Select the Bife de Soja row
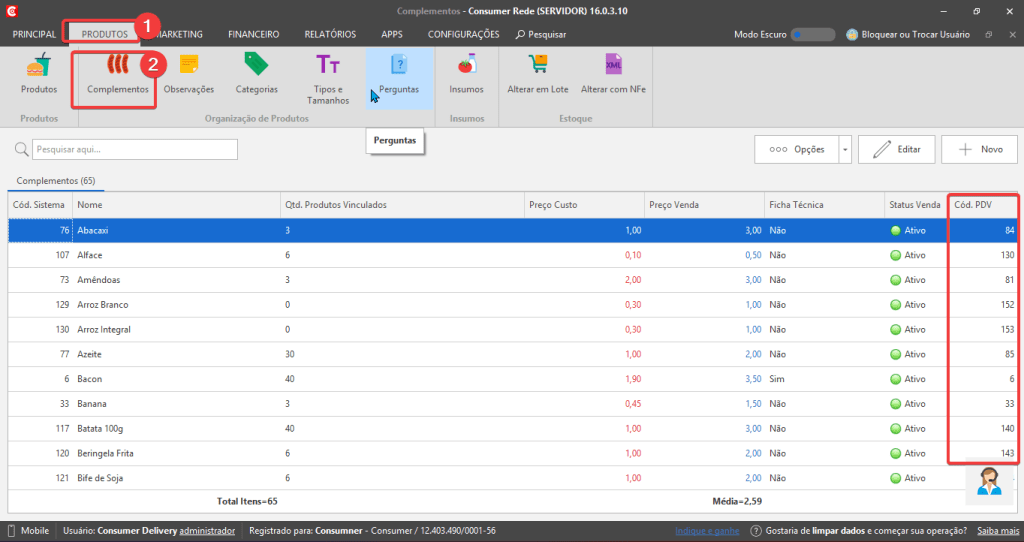The image size is (1024, 542). tap(513, 479)
